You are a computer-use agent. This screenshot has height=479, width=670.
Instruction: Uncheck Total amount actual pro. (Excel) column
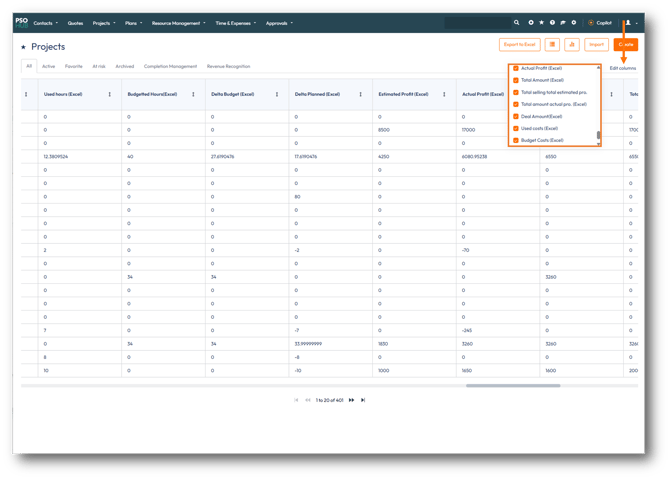click(516, 104)
